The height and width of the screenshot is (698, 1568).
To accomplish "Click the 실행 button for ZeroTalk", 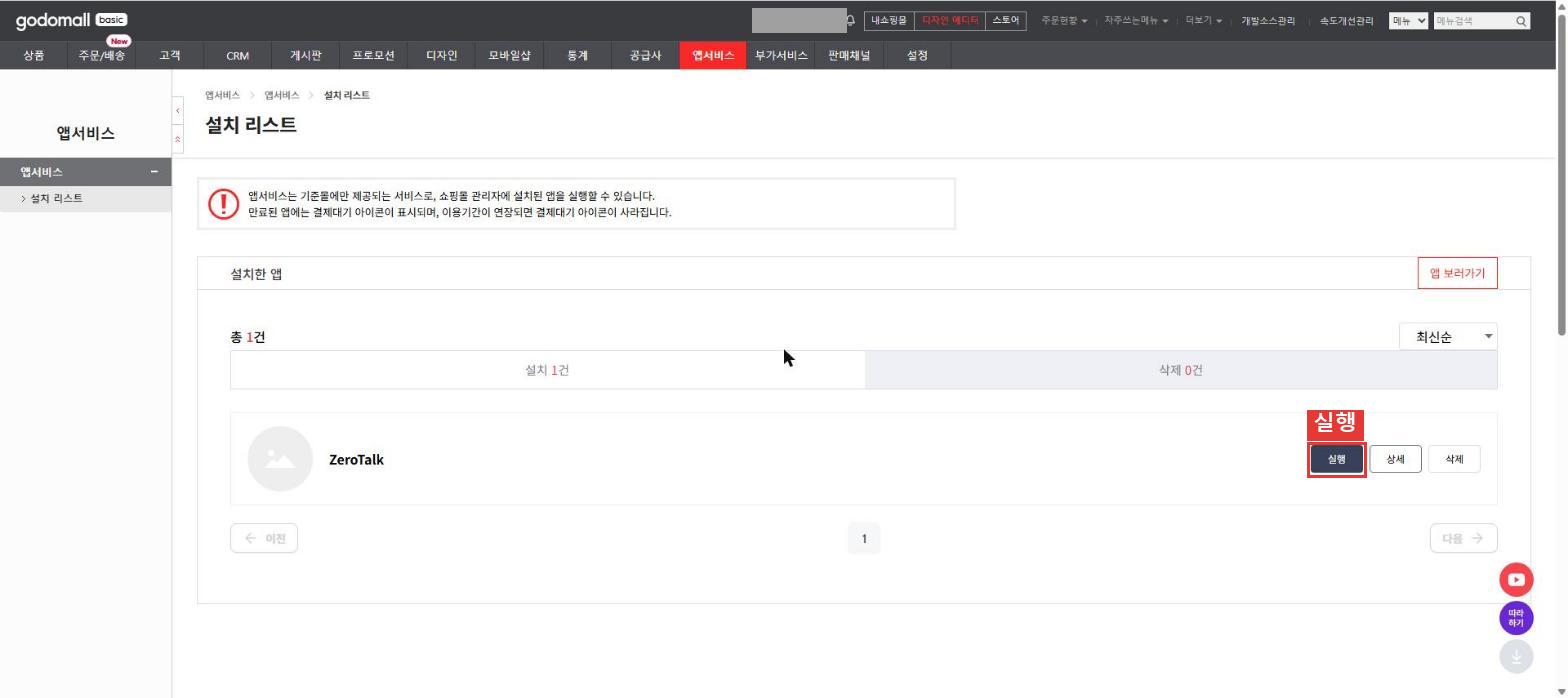I will pos(1337,459).
